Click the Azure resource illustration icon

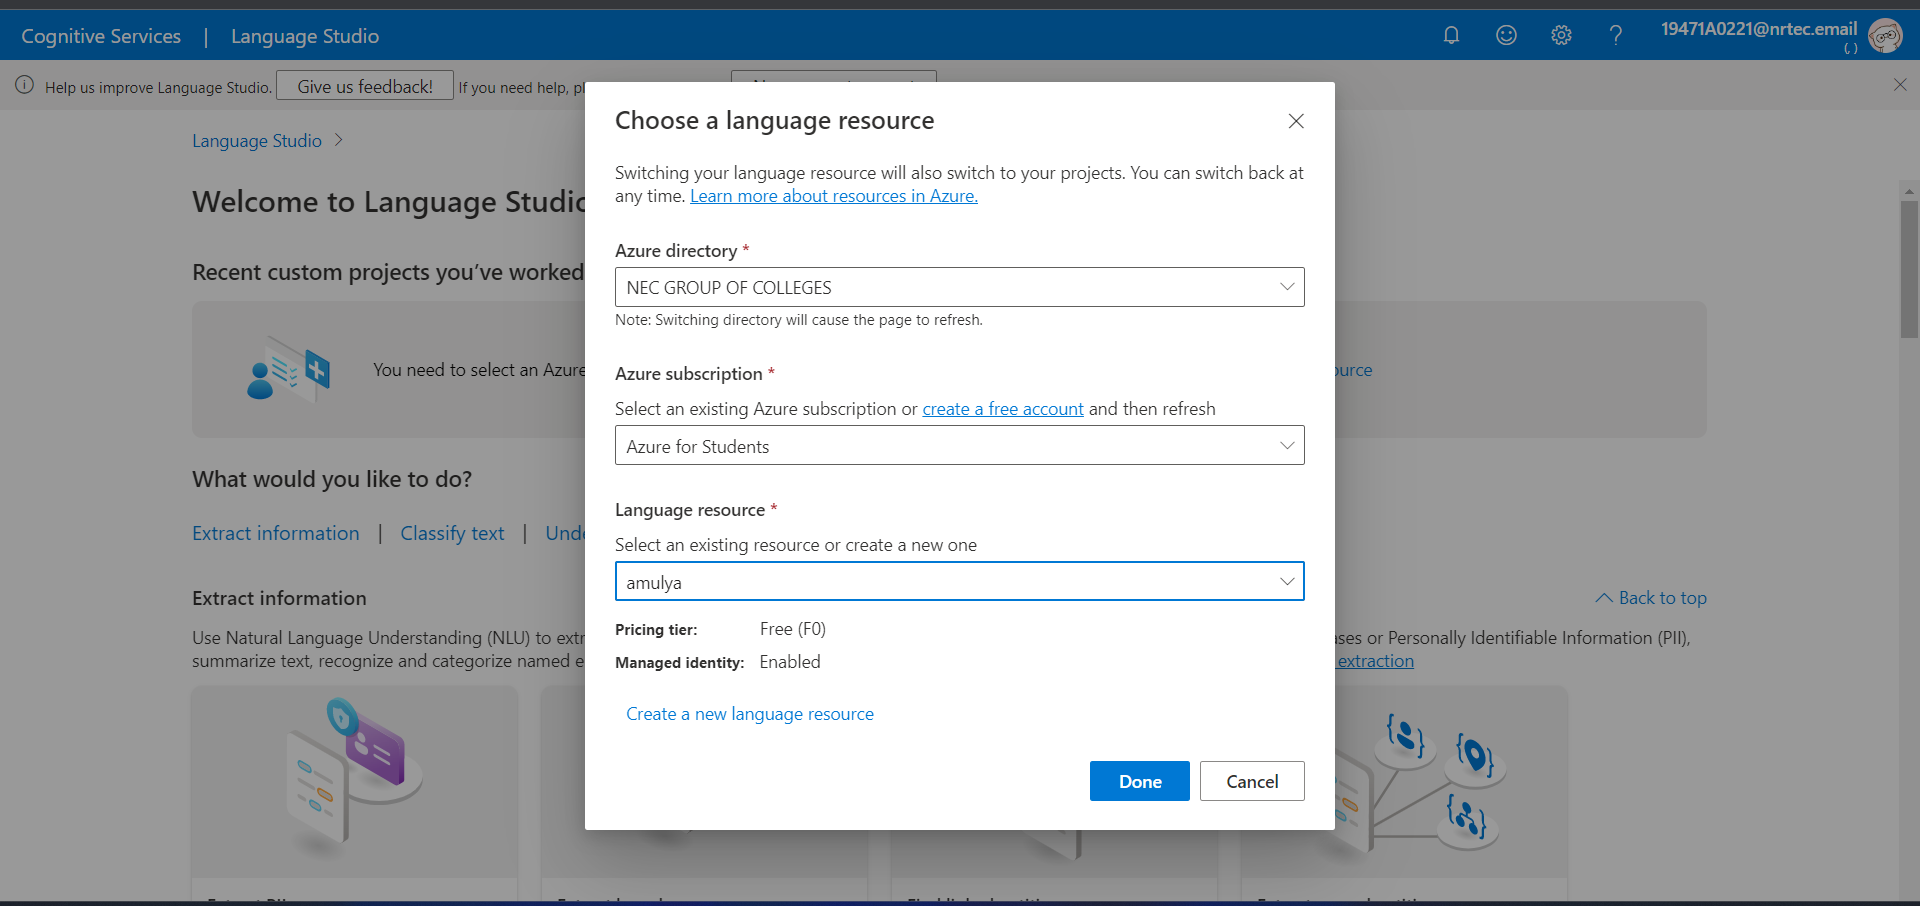(289, 369)
